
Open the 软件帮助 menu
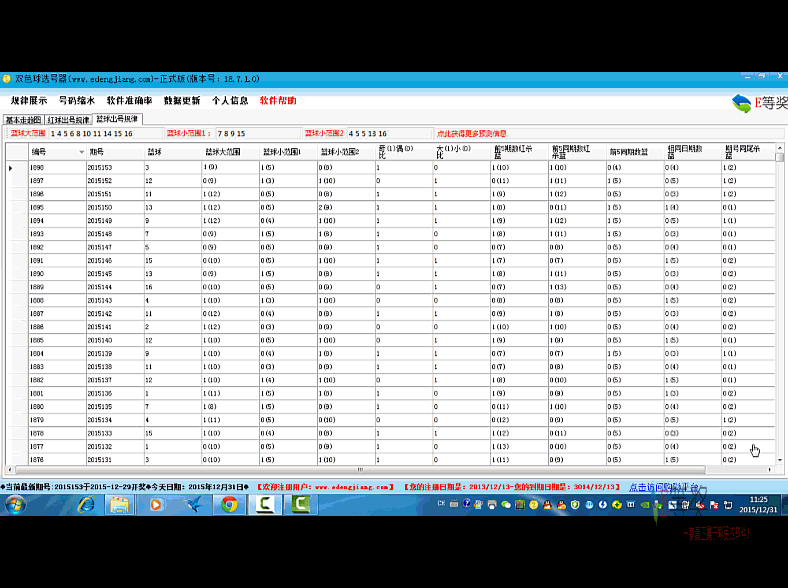coord(278,101)
